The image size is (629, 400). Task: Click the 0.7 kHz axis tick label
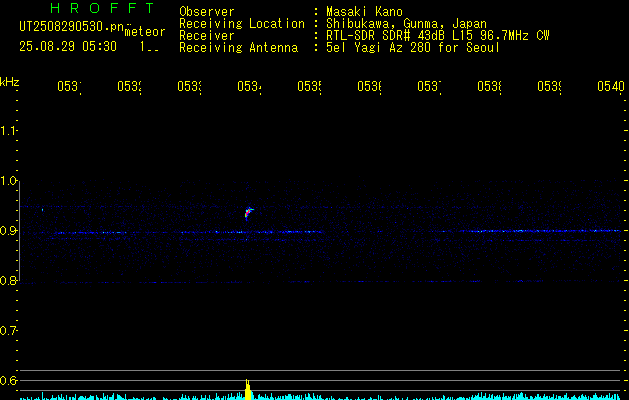[8, 331]
